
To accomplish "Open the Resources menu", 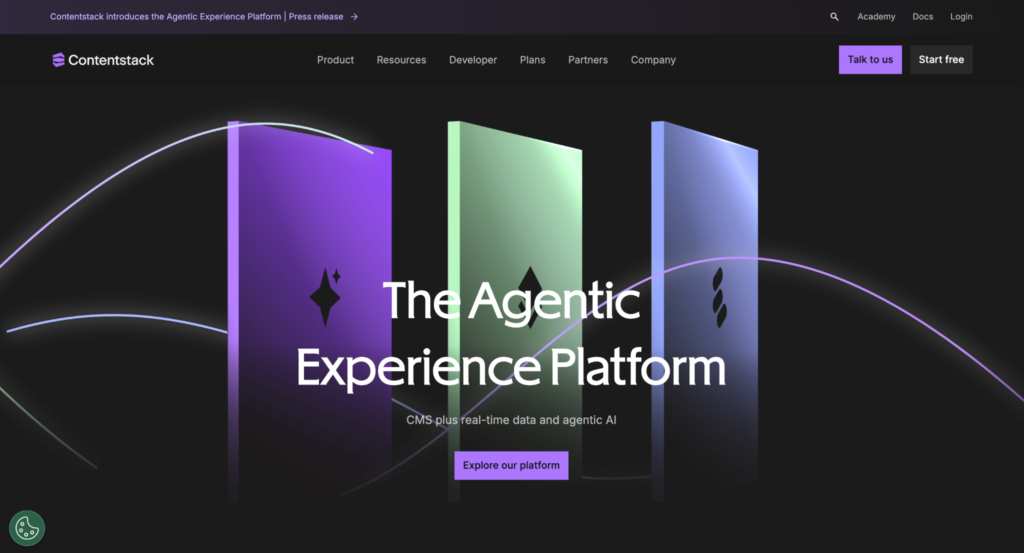I will pos(401,60).
